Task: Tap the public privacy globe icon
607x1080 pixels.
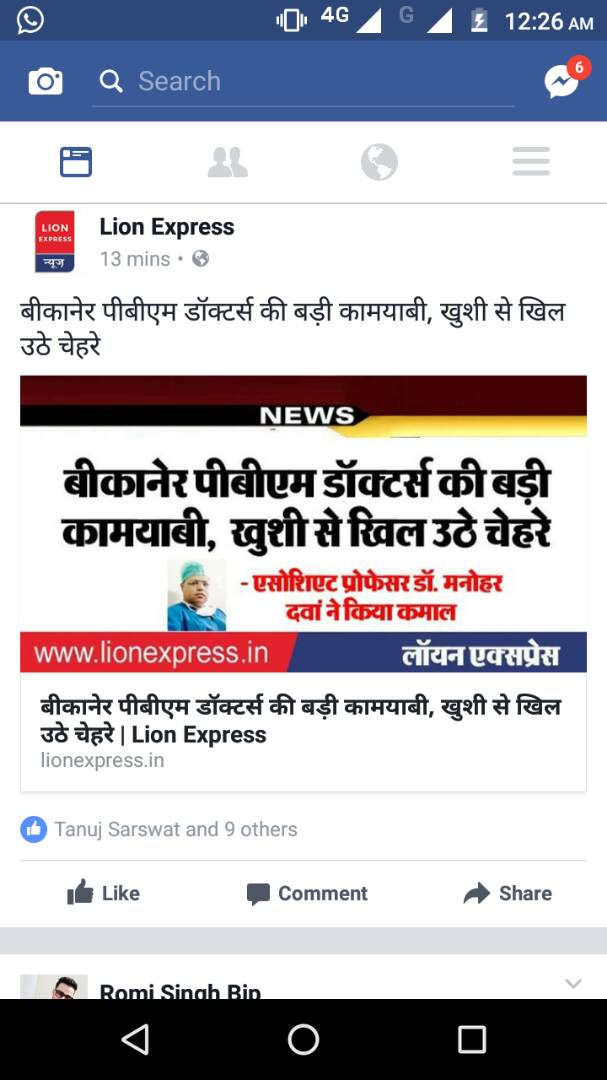Action: (200, 259)
